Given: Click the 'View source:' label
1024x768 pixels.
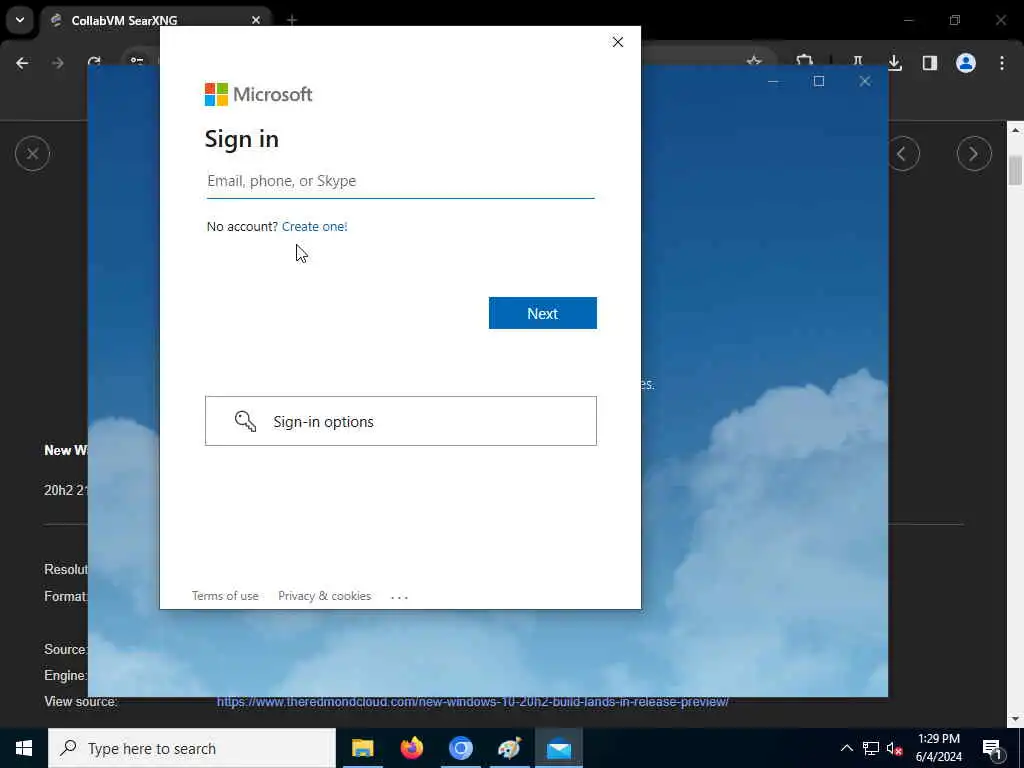Looking at the screenshot, I should pos(81,702).
